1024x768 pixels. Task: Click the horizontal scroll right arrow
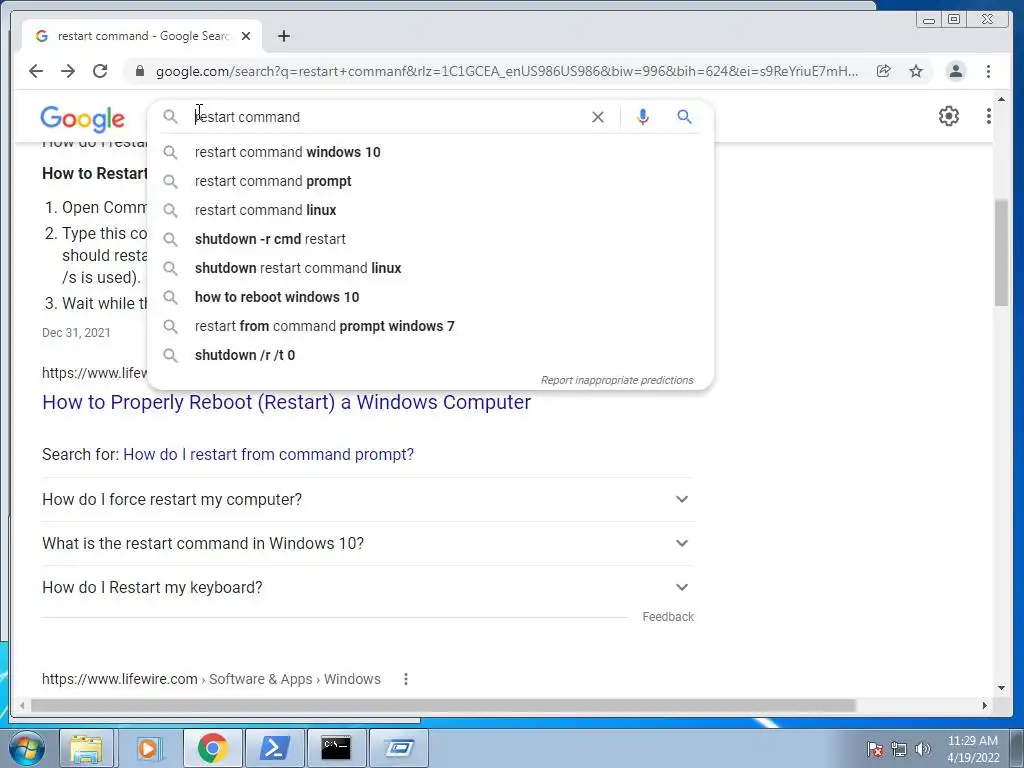click(x=984, y=705)
